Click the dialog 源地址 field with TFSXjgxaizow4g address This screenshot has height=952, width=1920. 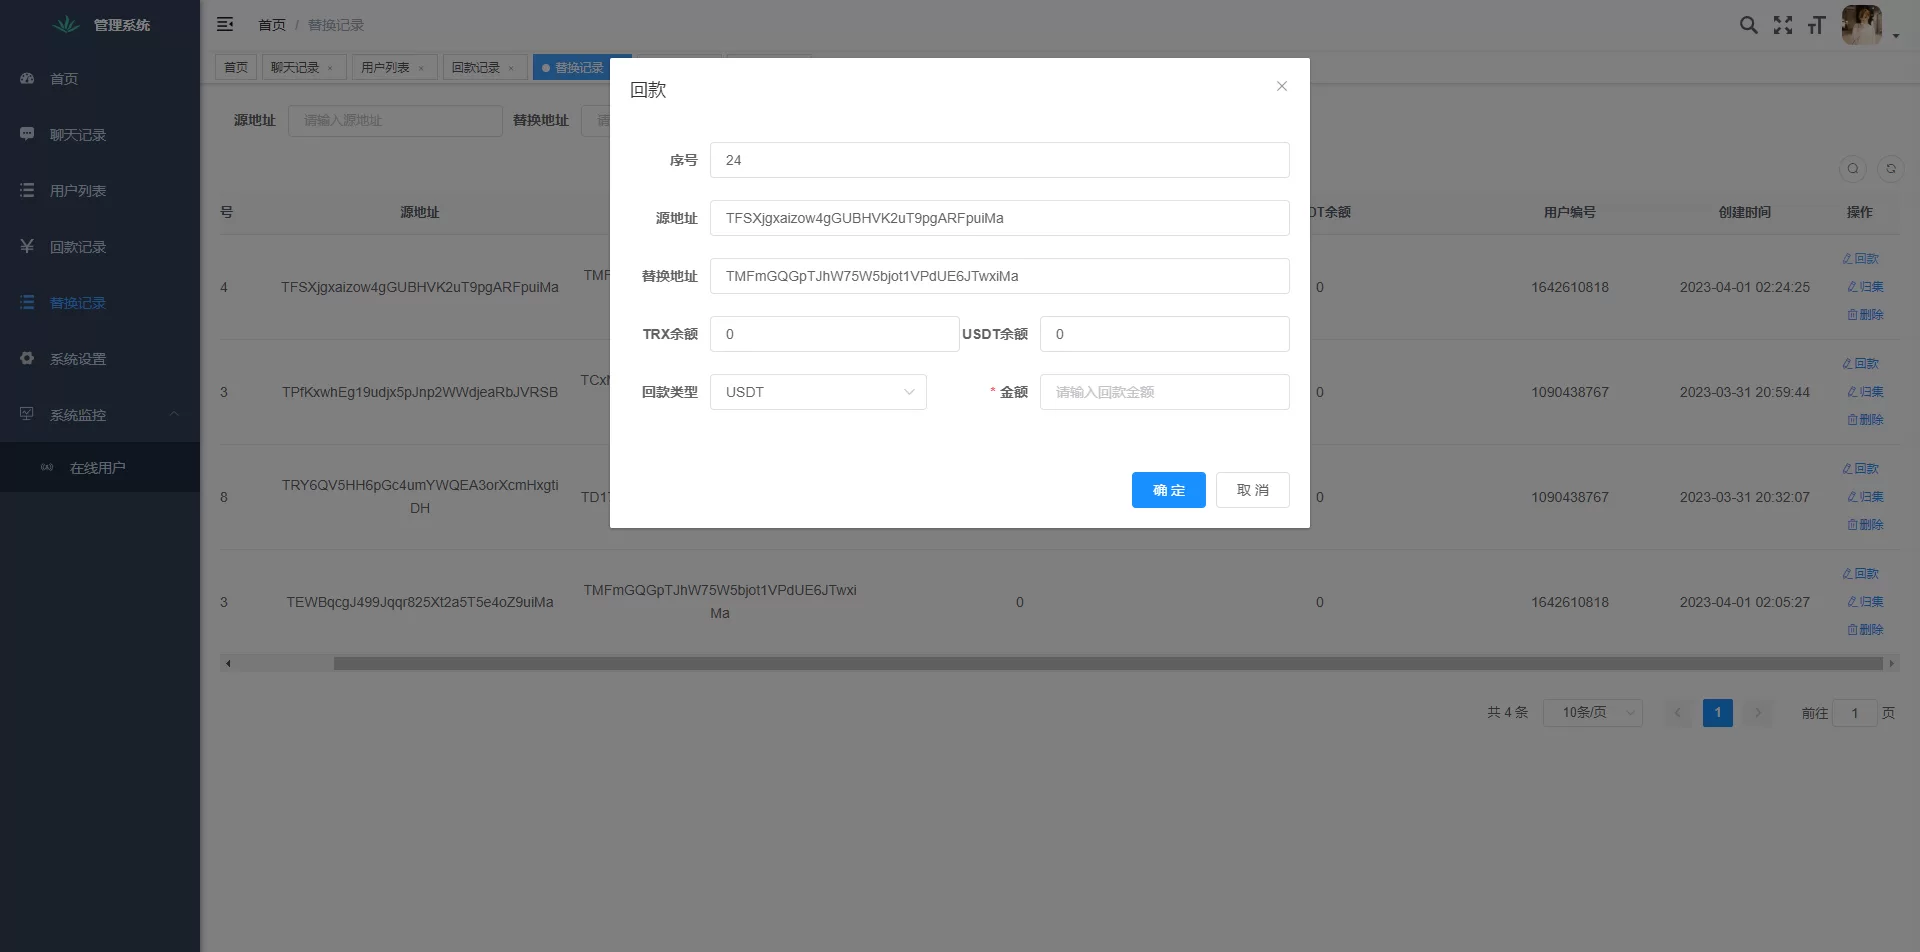point(999,218)
